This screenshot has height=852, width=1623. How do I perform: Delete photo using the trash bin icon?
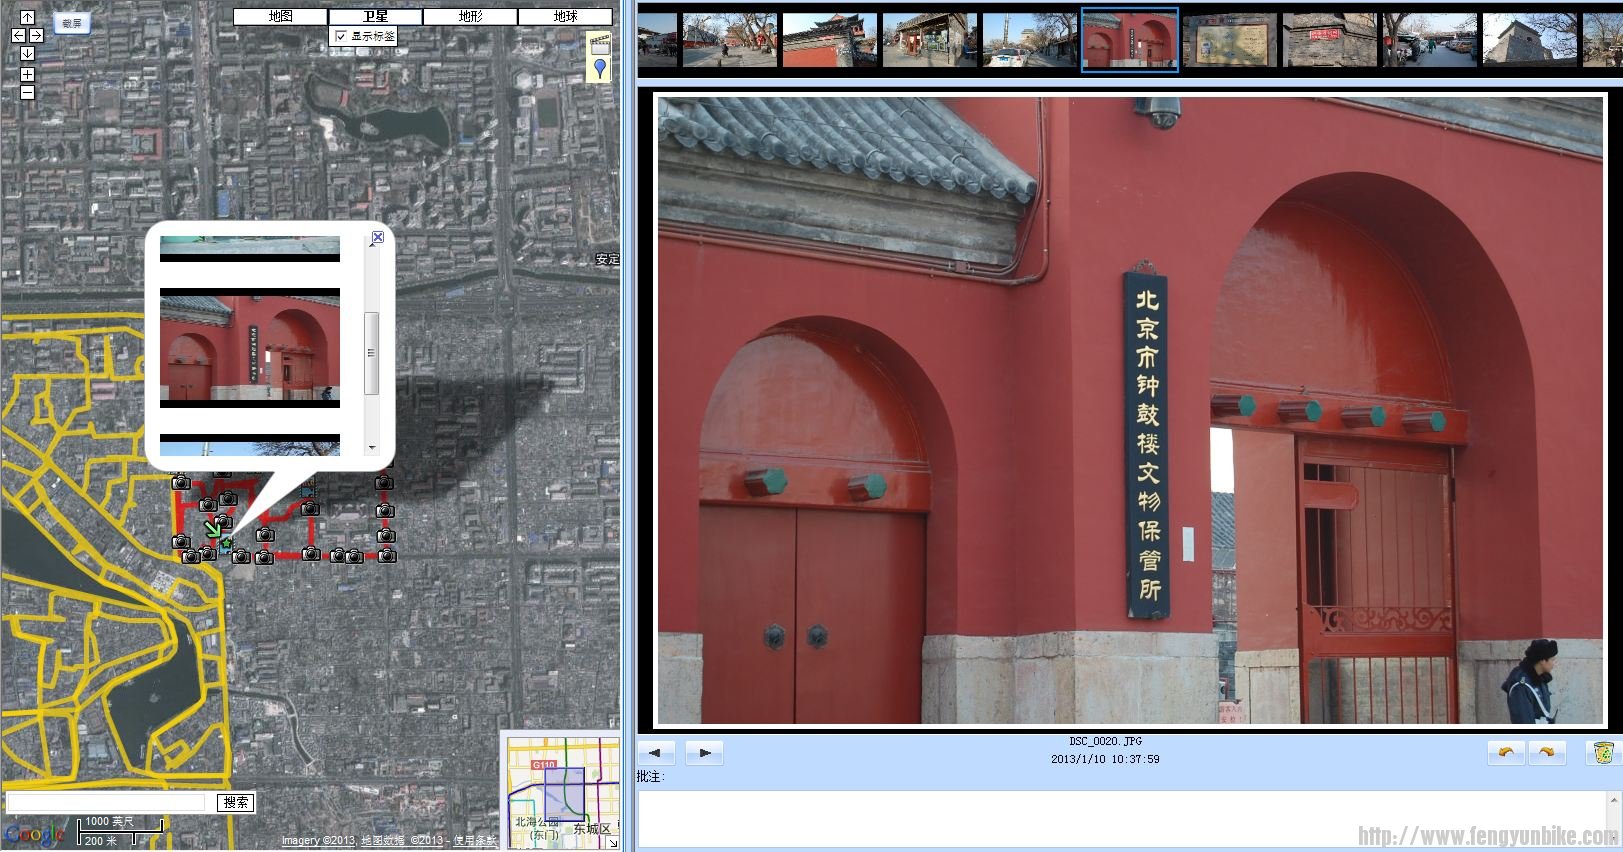1603,753
